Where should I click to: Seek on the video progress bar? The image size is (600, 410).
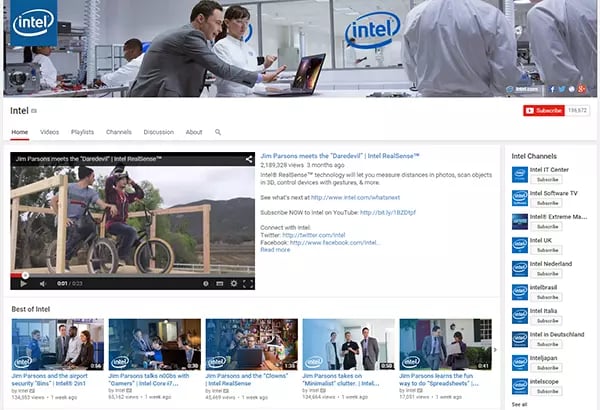(x=132, y=275)
